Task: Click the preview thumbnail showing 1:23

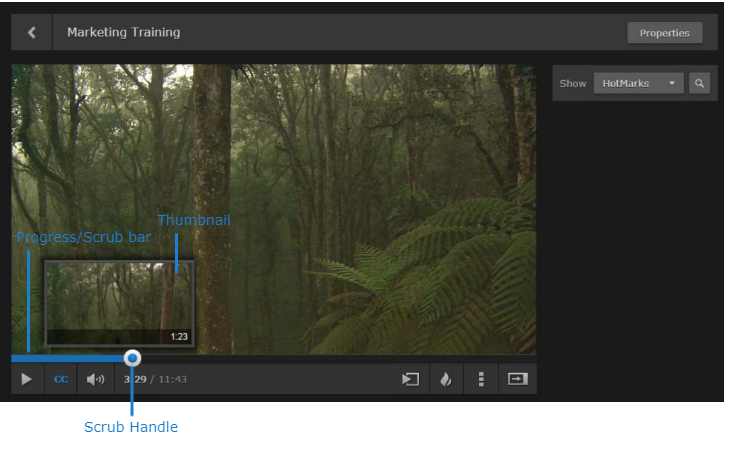Action: 118,302
